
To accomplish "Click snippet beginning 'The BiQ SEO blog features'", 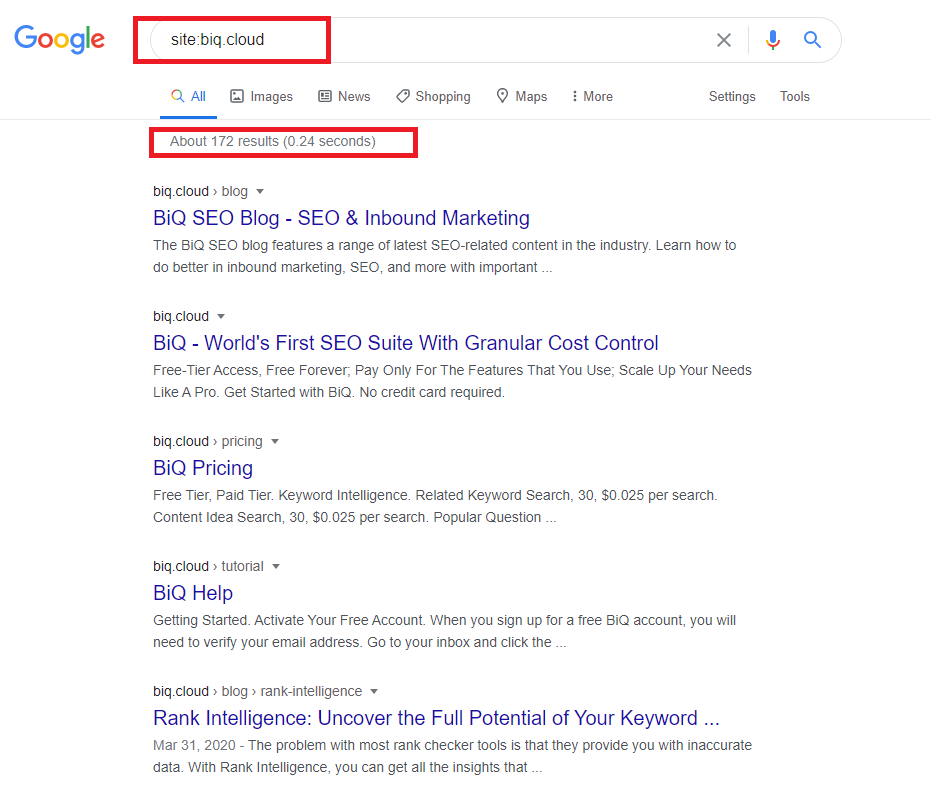I will click(445, 257).
